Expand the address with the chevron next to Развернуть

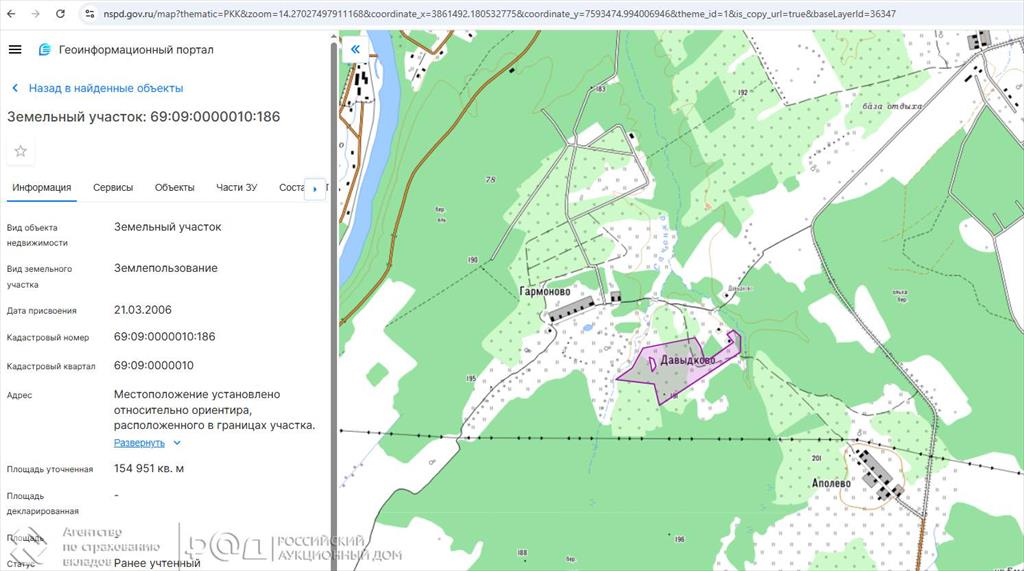click(177, 443)
